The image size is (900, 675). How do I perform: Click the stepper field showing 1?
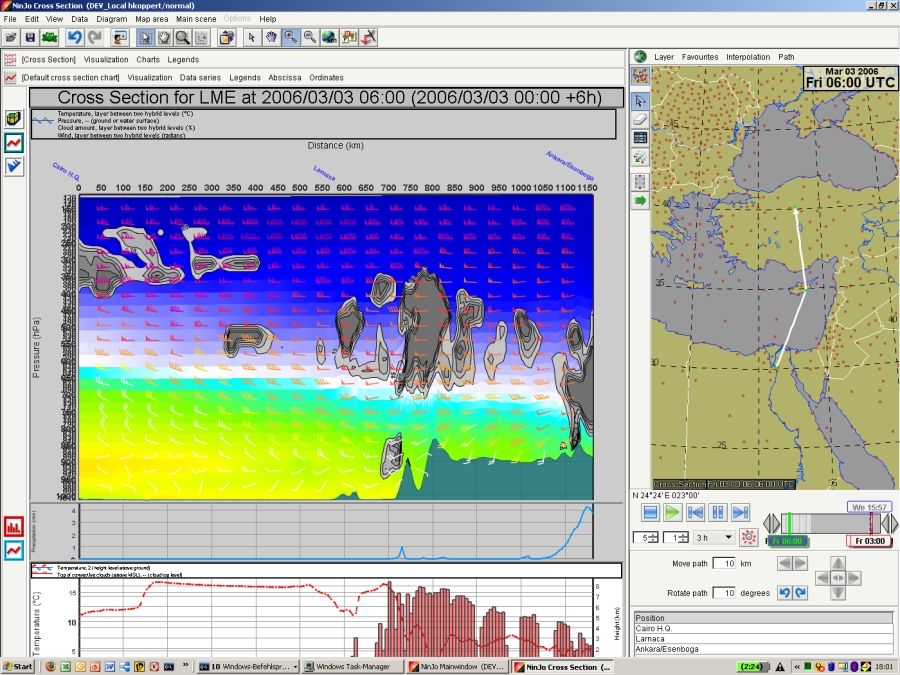pyautogui.click(x=676, y=538)
